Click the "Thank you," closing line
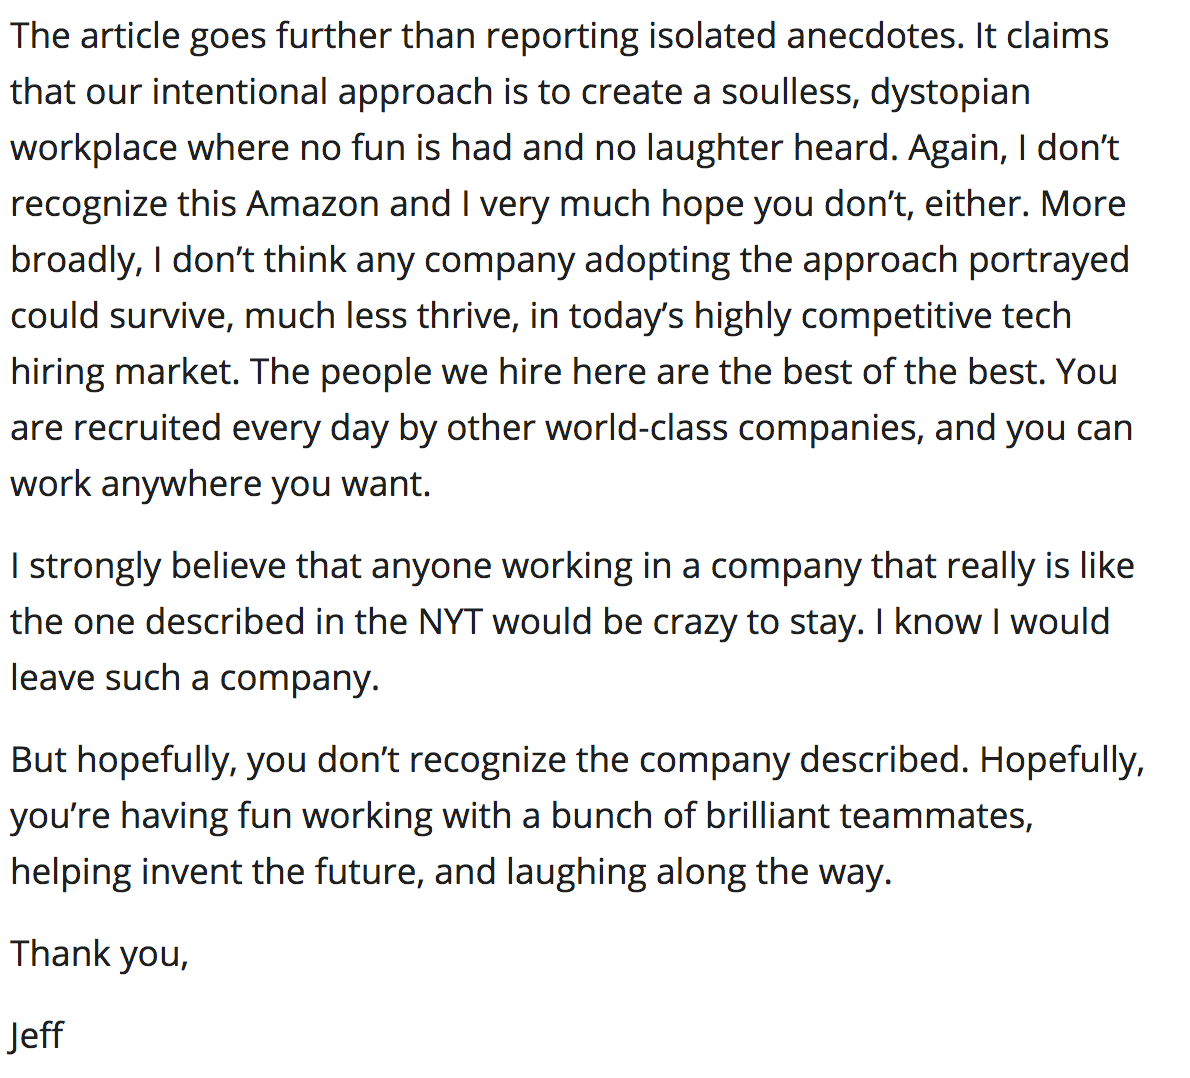 (x=99, y=954)
